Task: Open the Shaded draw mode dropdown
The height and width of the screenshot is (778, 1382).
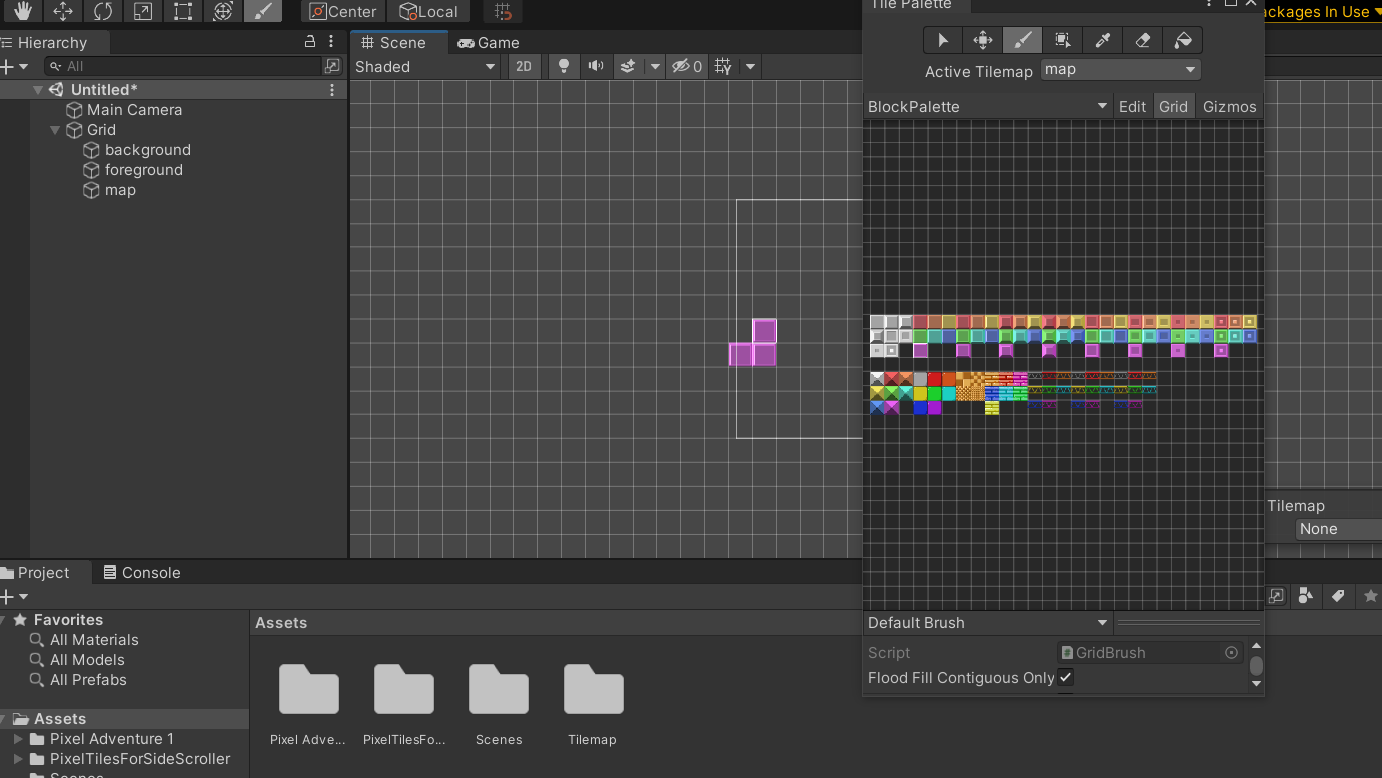Action: click(425, 66)
